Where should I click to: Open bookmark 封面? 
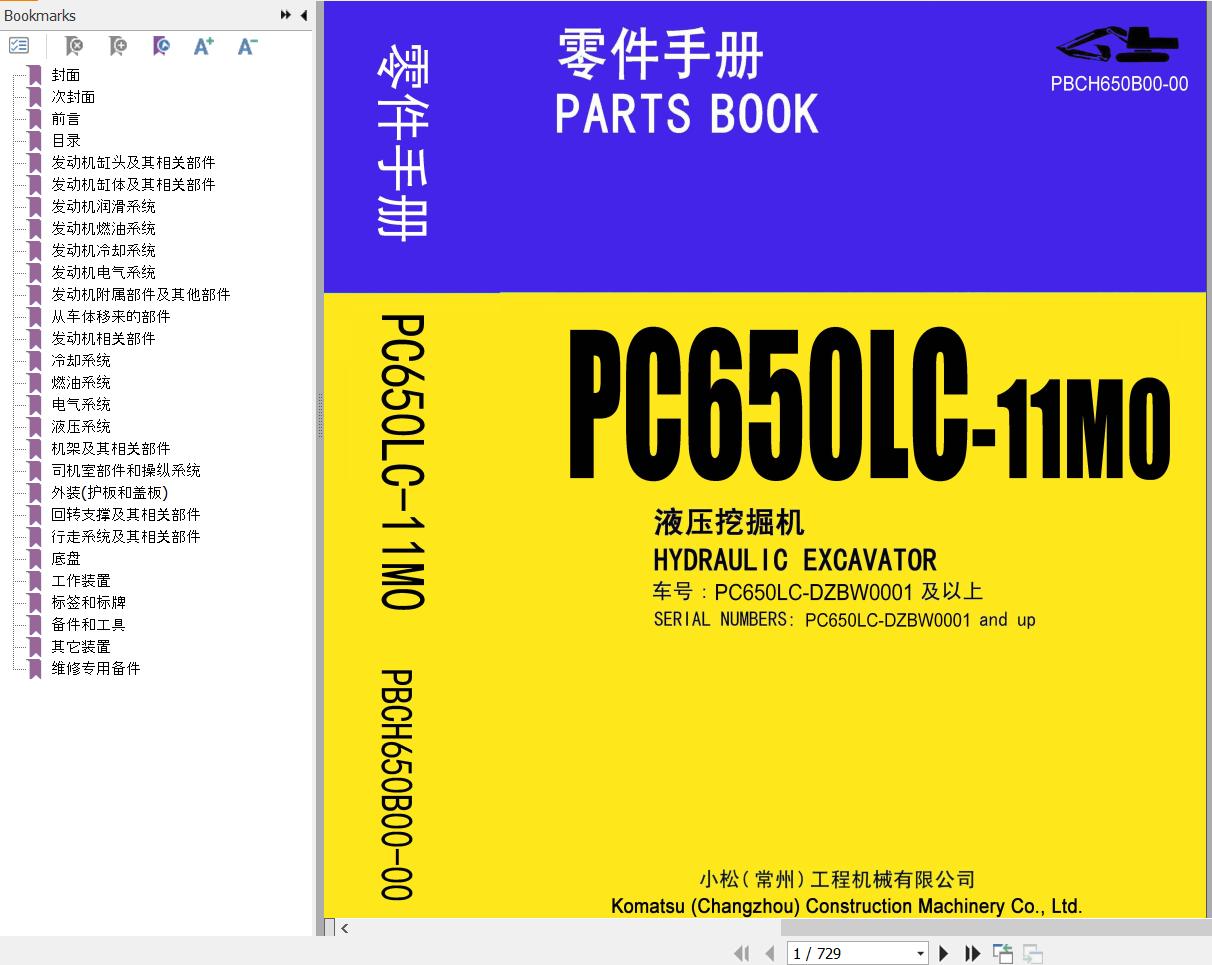tap(66, 75)
